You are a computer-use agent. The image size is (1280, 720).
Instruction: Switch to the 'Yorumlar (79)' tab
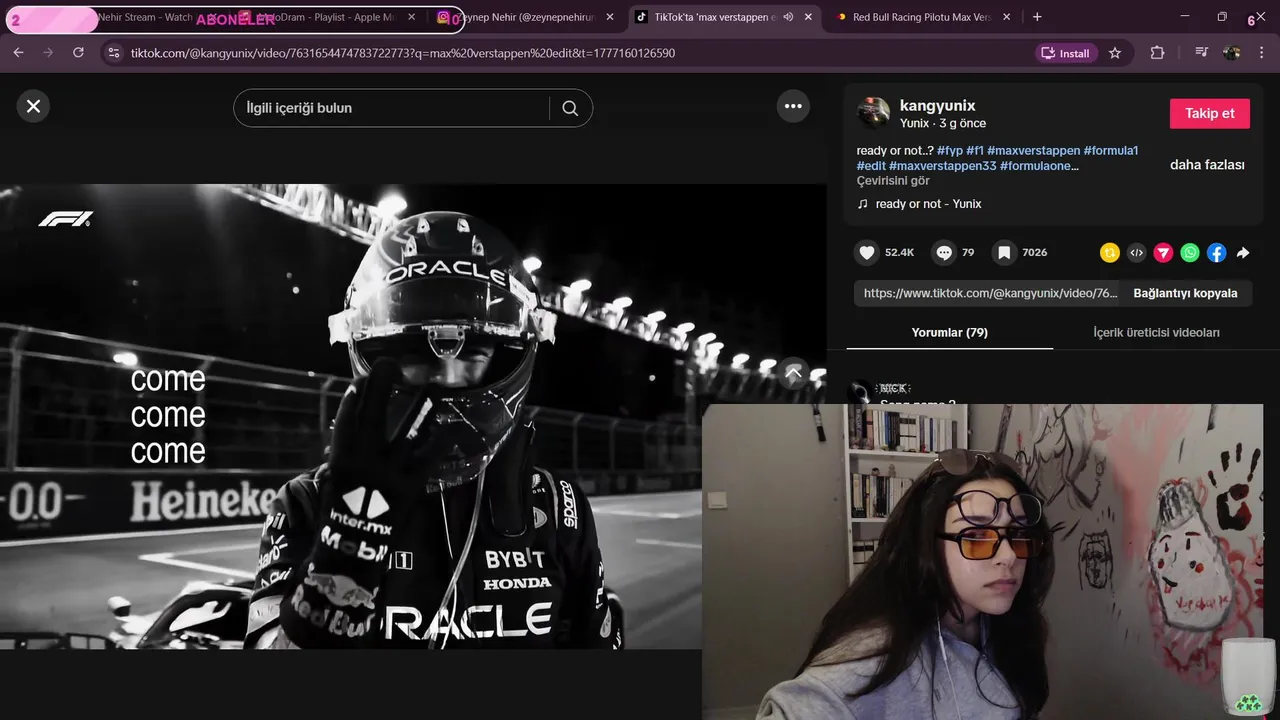949,332
